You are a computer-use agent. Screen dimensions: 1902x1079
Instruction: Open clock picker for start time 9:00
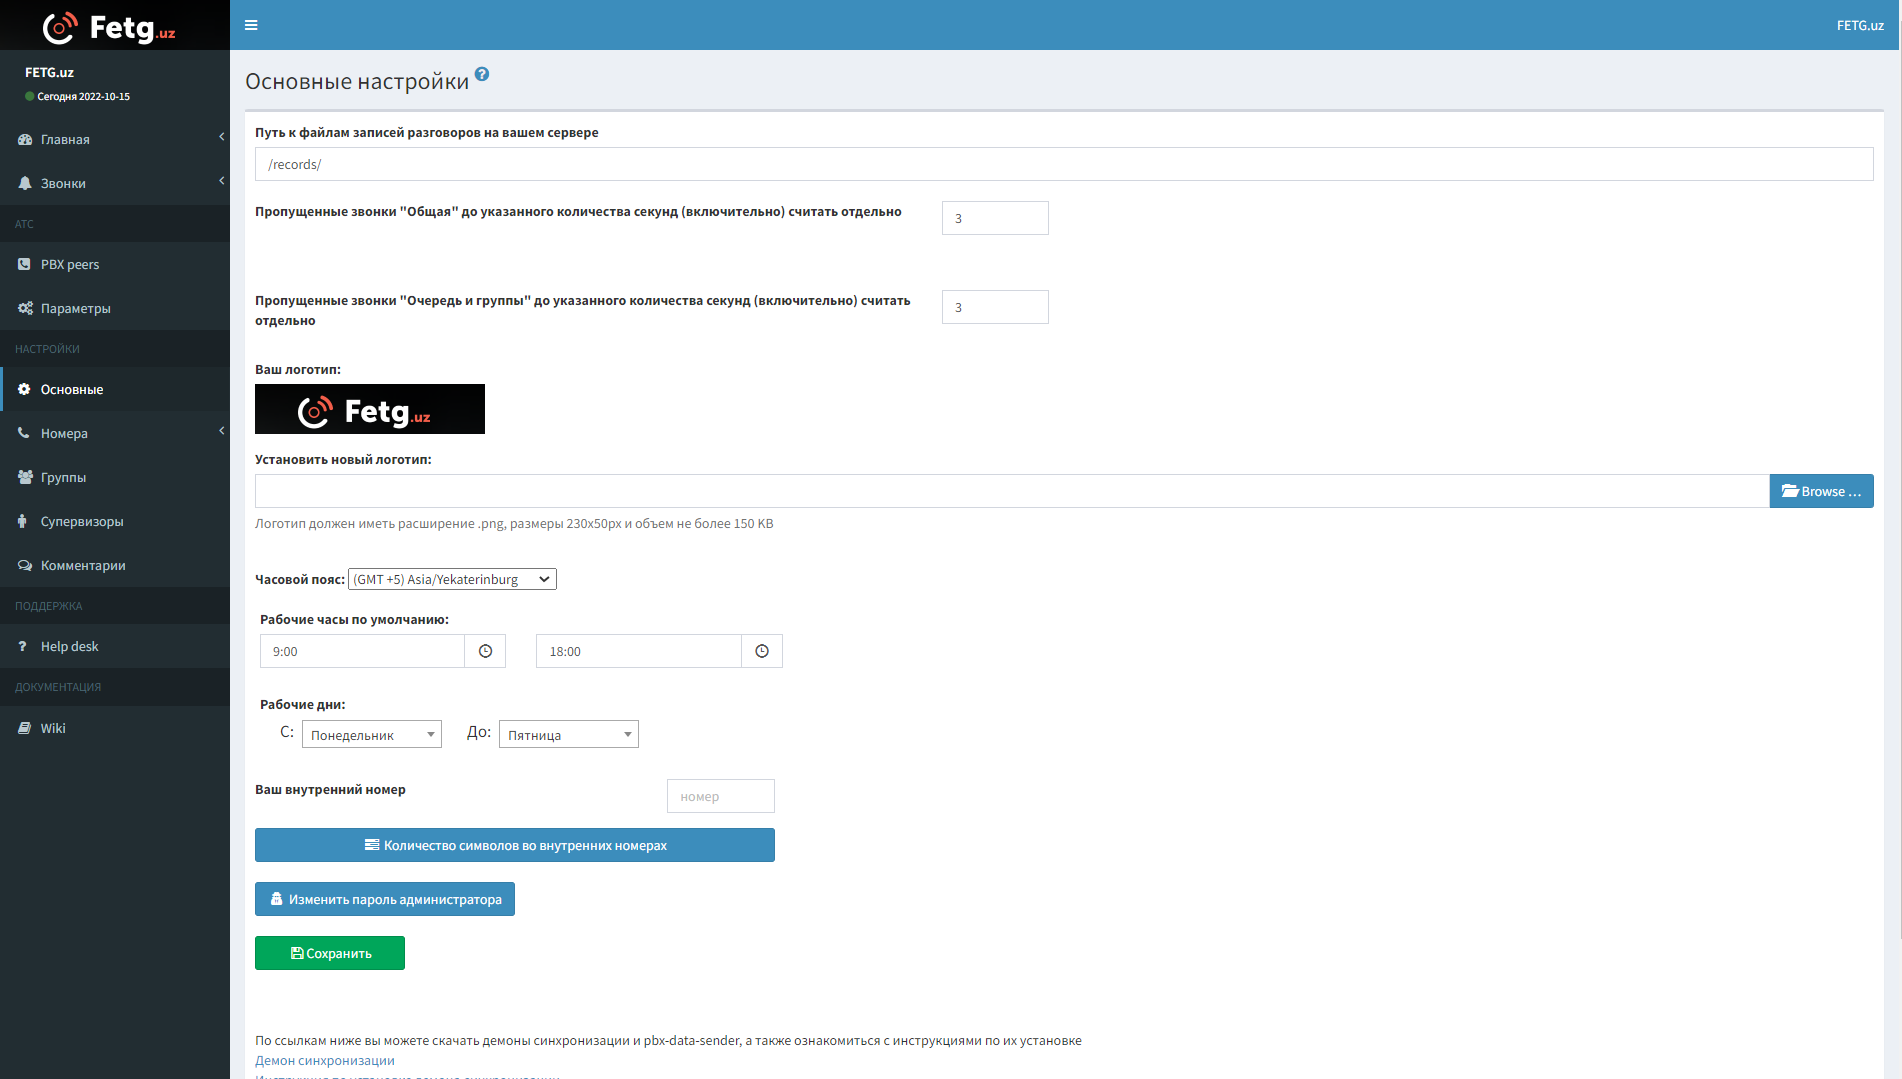485,651
